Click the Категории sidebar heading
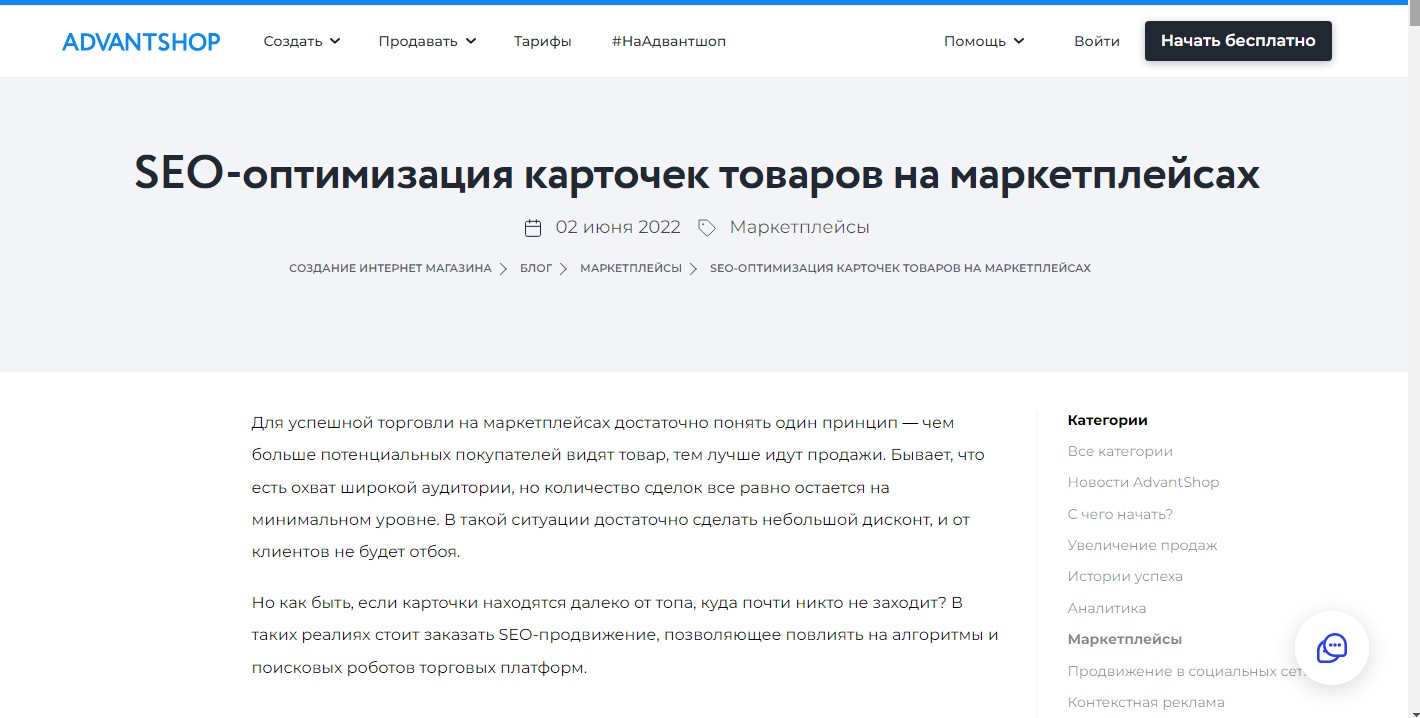The image size is (1420, 718). [1108, 420]
